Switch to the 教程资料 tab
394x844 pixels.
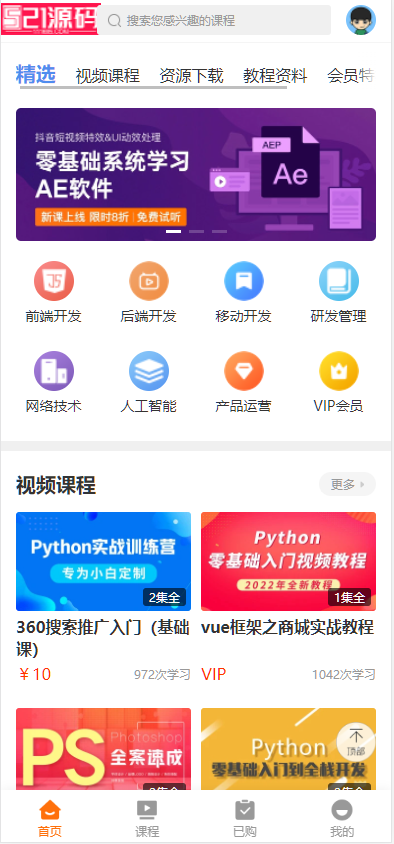pyautogui.click(x=275, y=76)
